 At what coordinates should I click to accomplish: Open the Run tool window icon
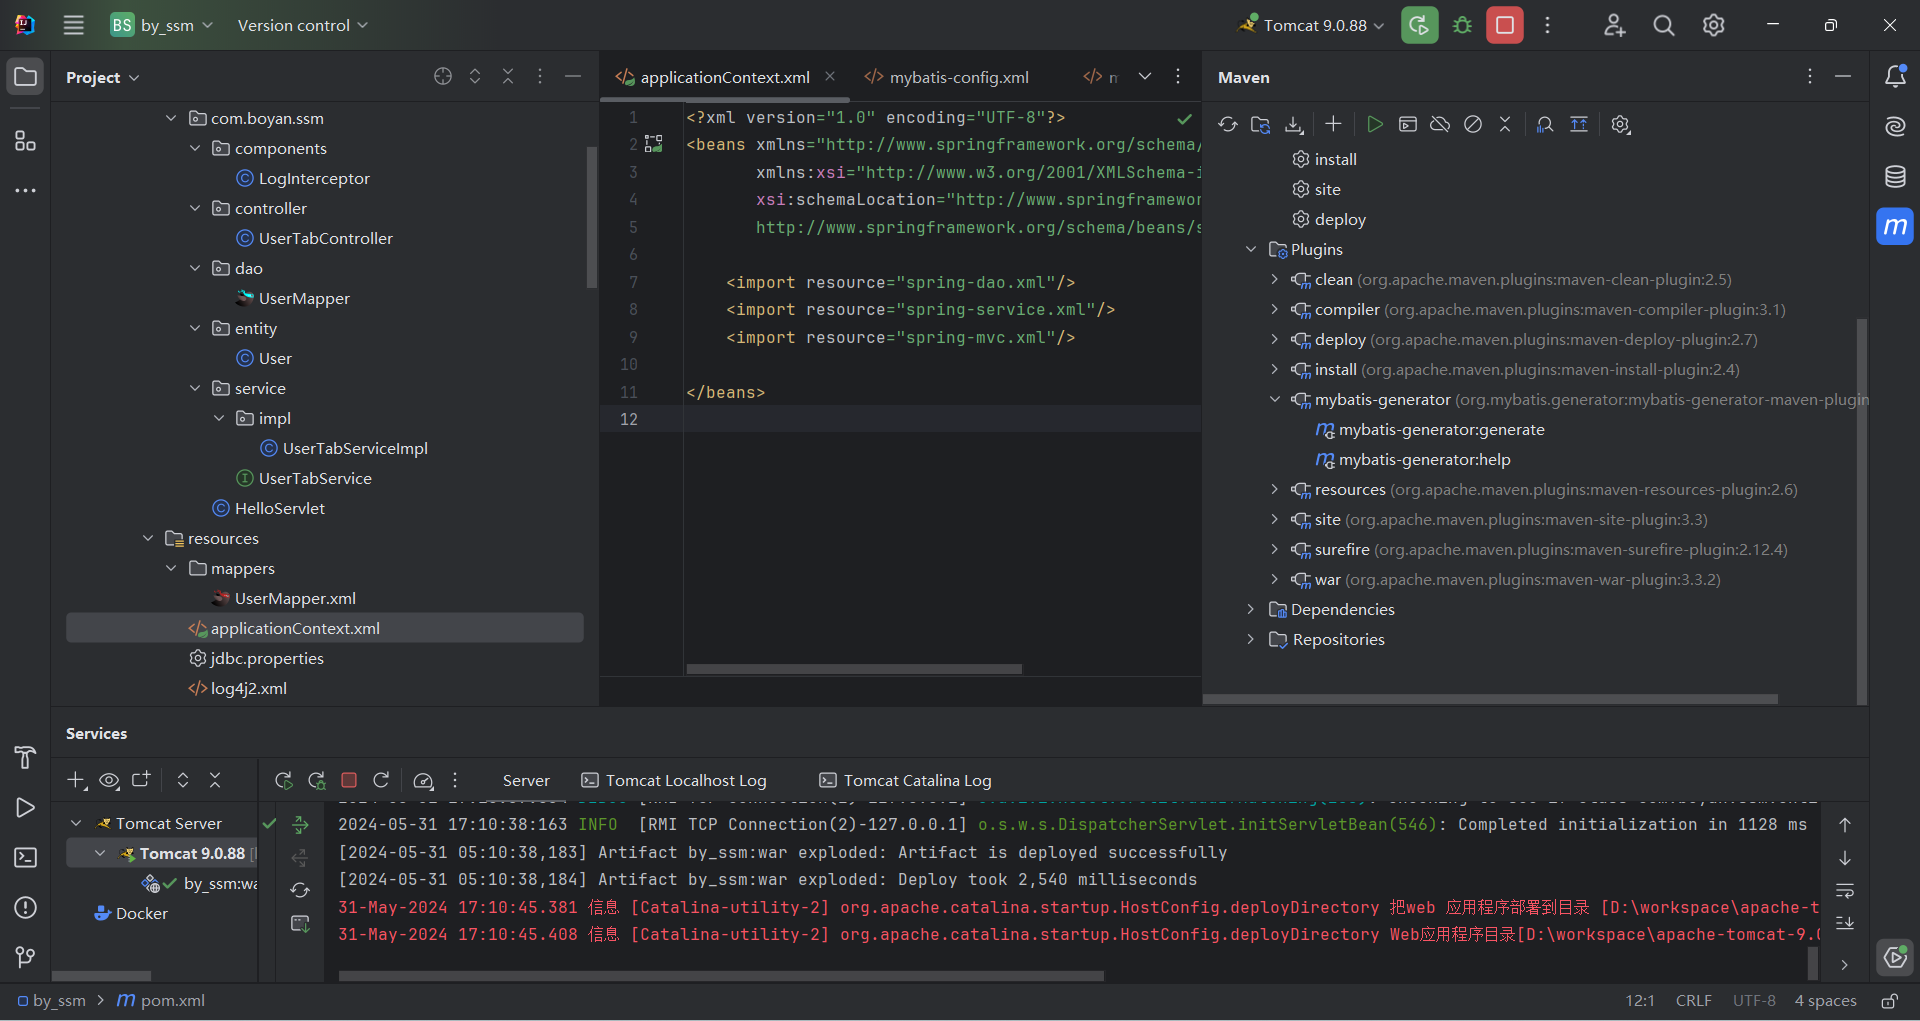pyautogui.click(x=25, y=808)
